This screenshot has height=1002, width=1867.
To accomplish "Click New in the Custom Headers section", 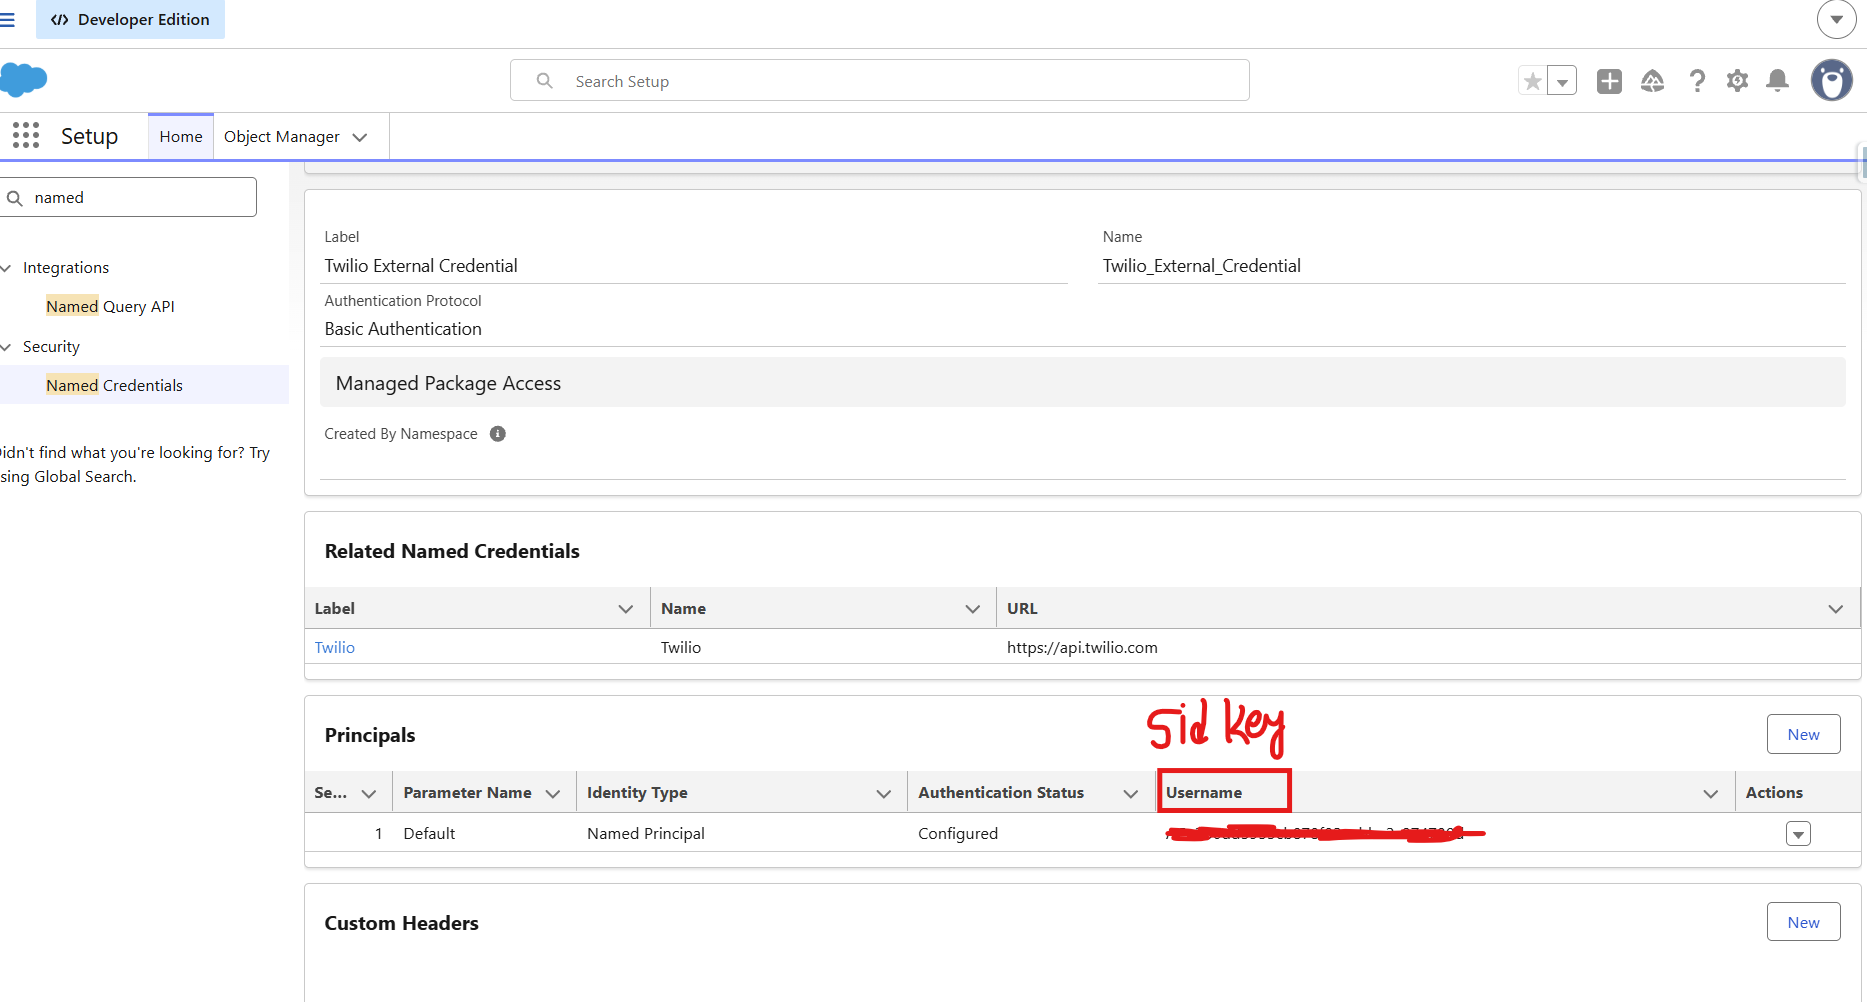I will click(1803, 922).
